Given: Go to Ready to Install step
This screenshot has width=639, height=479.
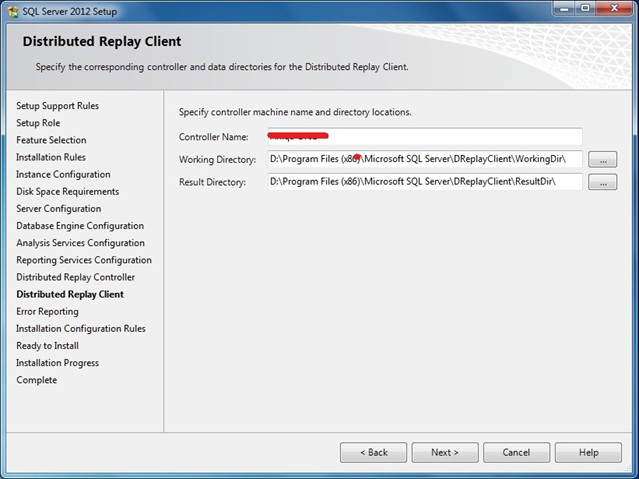Looking at the screenshot, I should pyautogui.click(x=48, y=346).
